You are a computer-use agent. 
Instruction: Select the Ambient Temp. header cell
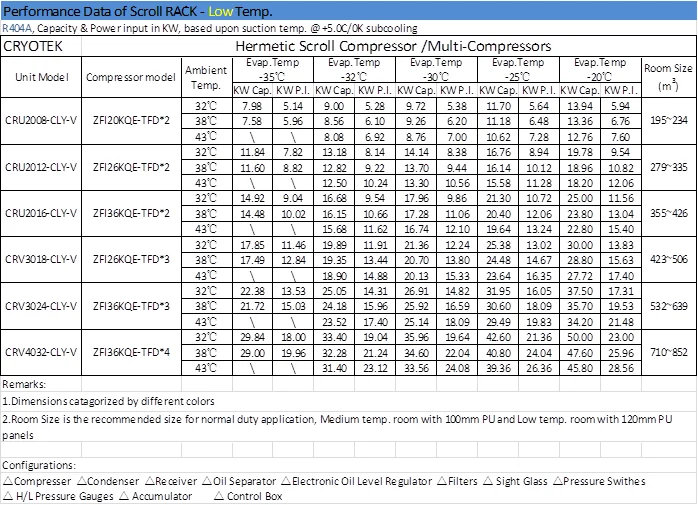coord(205,76)
